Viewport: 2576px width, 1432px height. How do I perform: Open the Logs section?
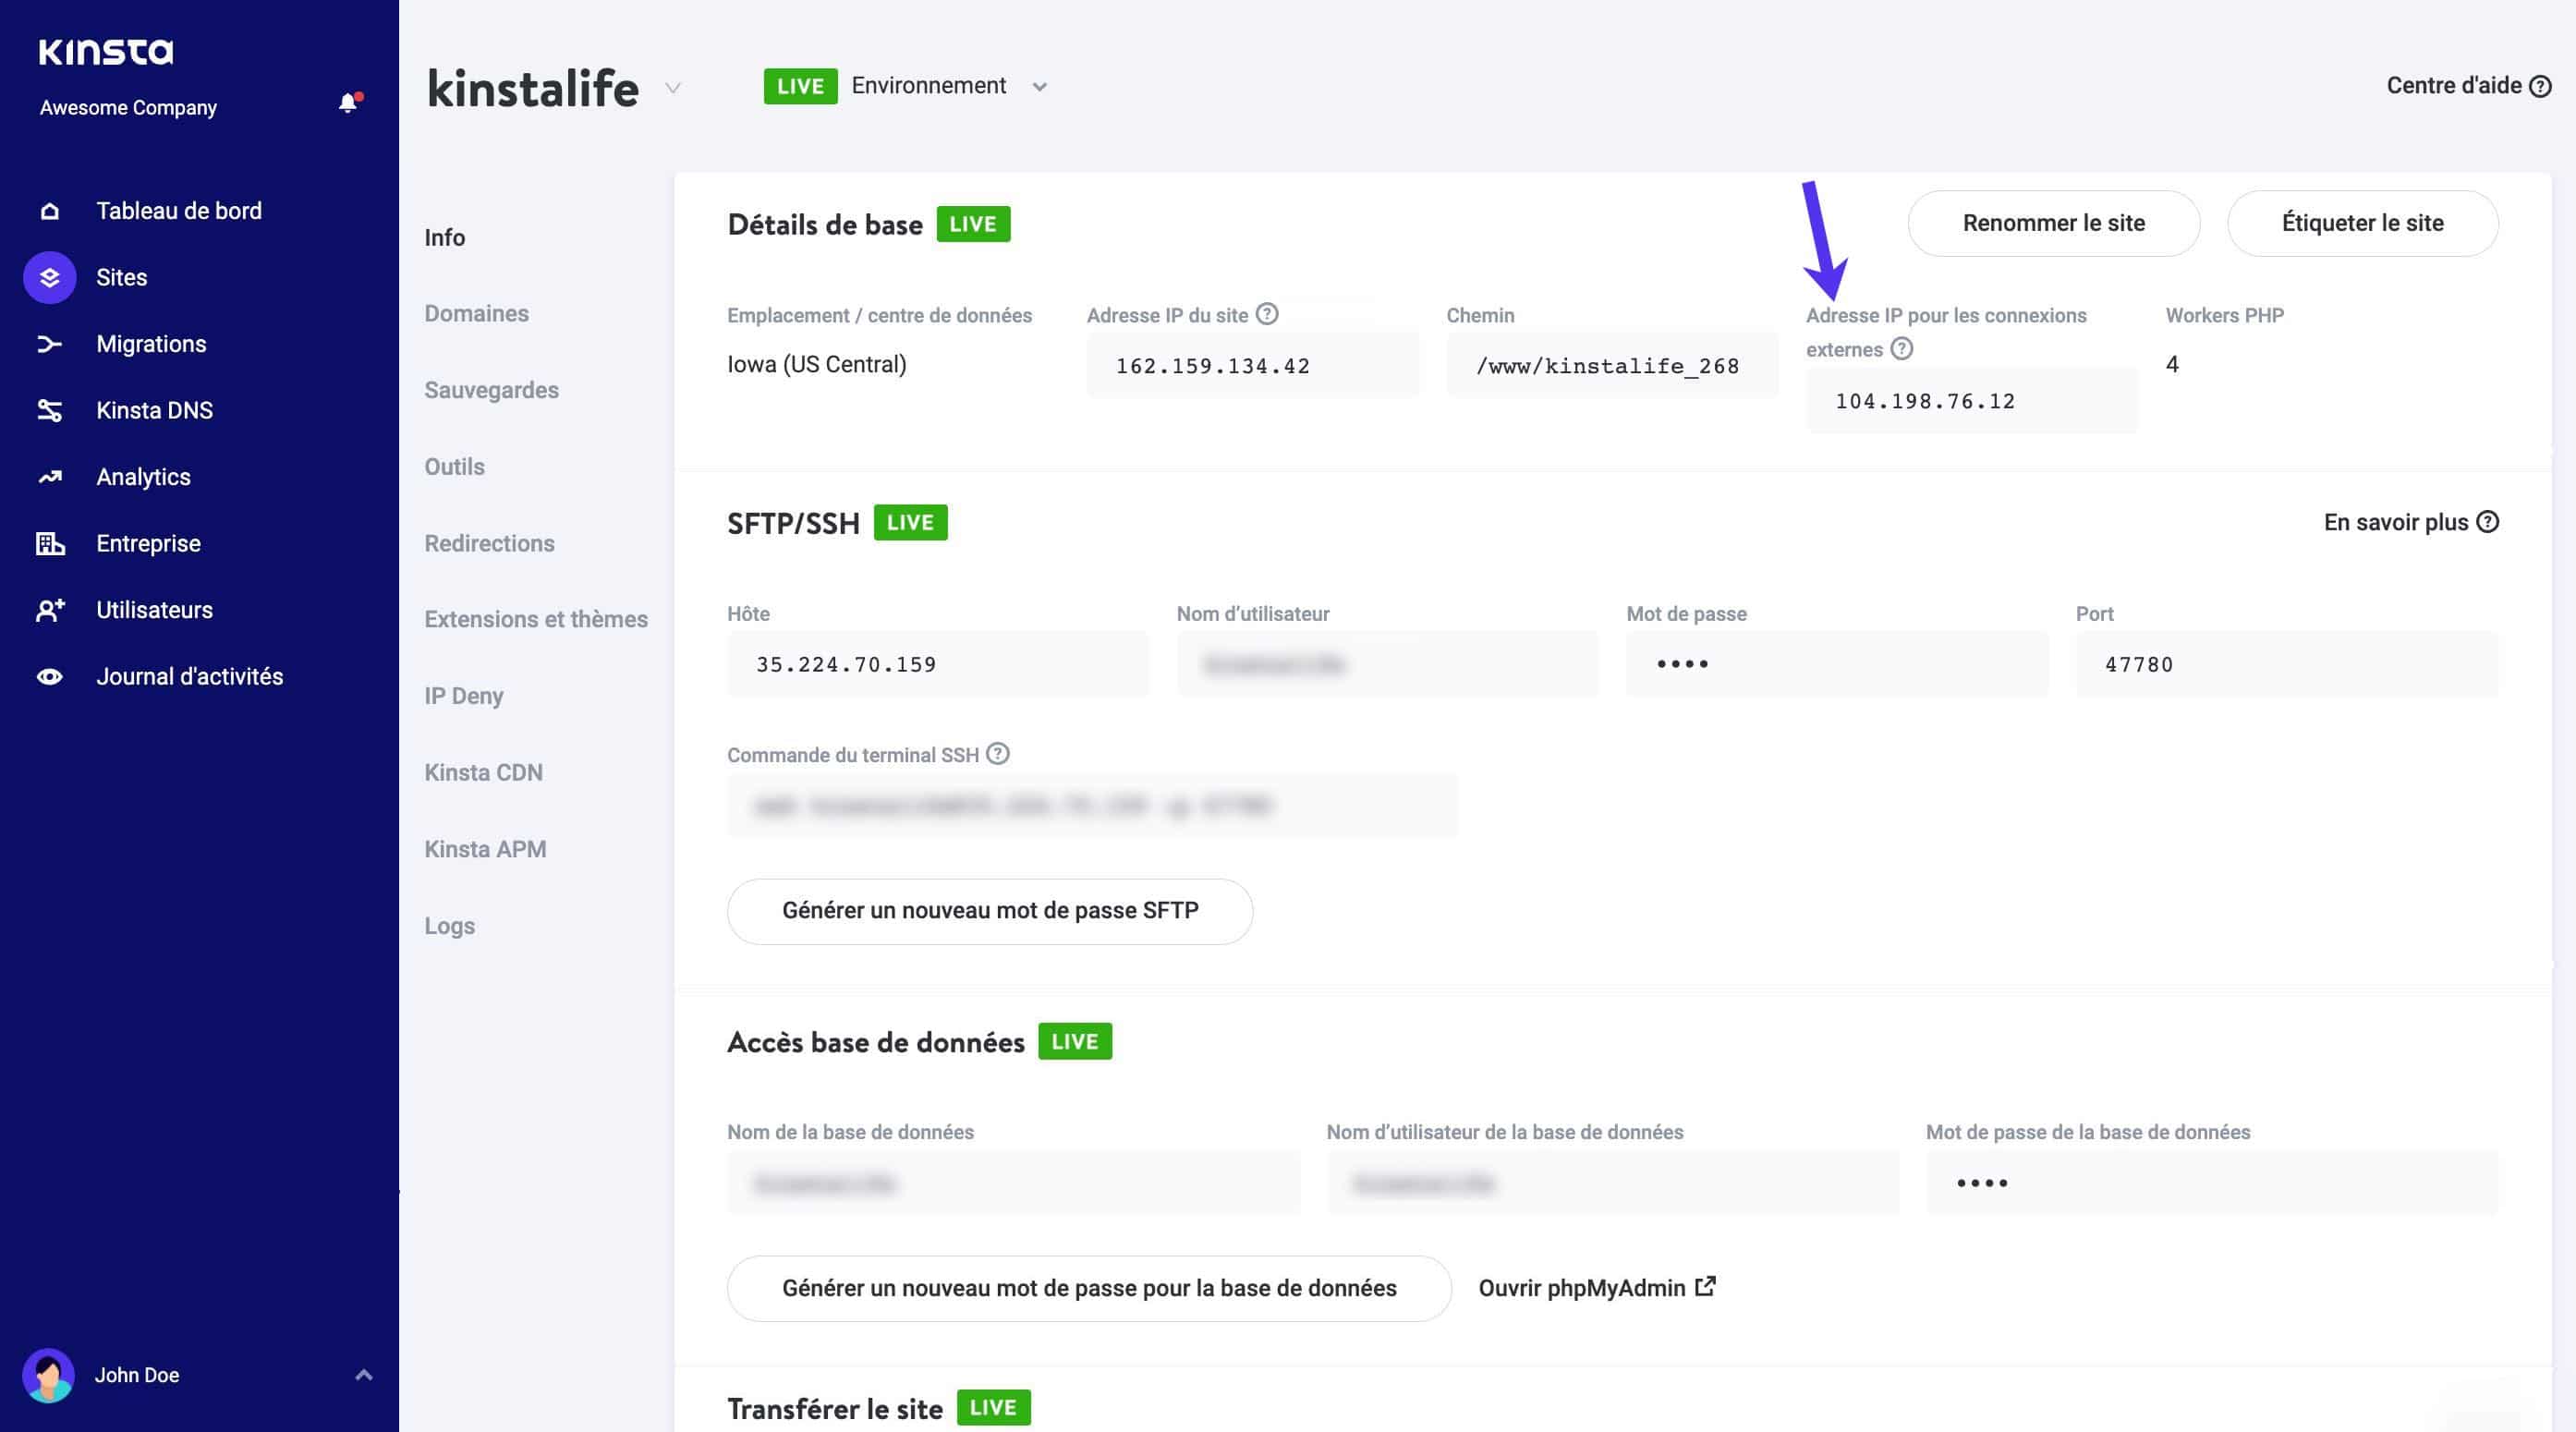click(x=450, y=925)
